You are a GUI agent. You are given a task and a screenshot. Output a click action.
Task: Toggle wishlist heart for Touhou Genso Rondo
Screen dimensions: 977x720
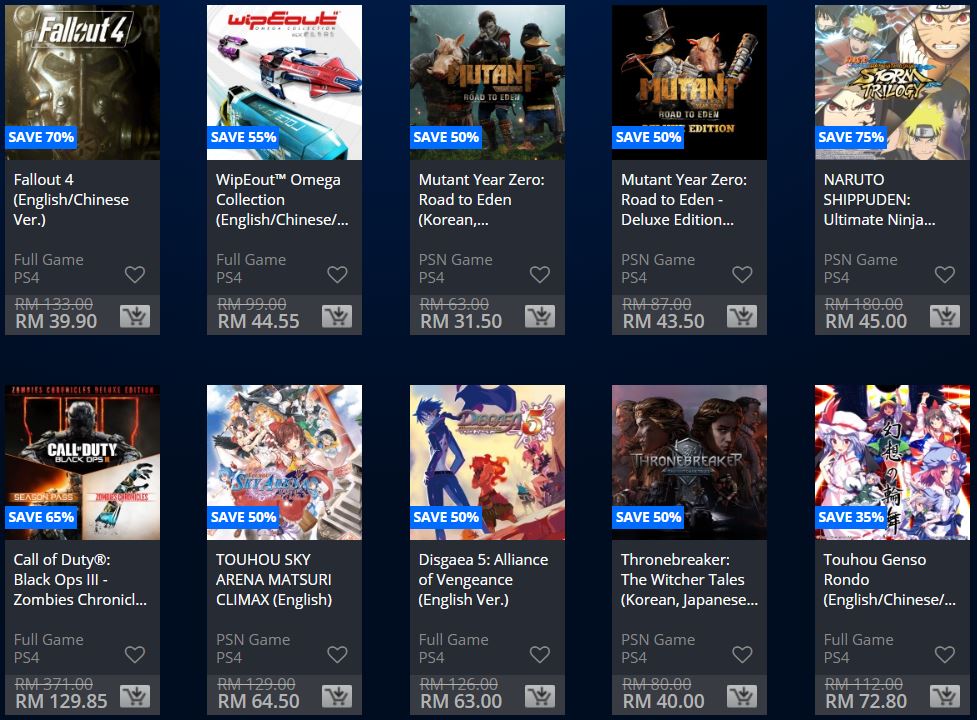(x=945, y=654)
